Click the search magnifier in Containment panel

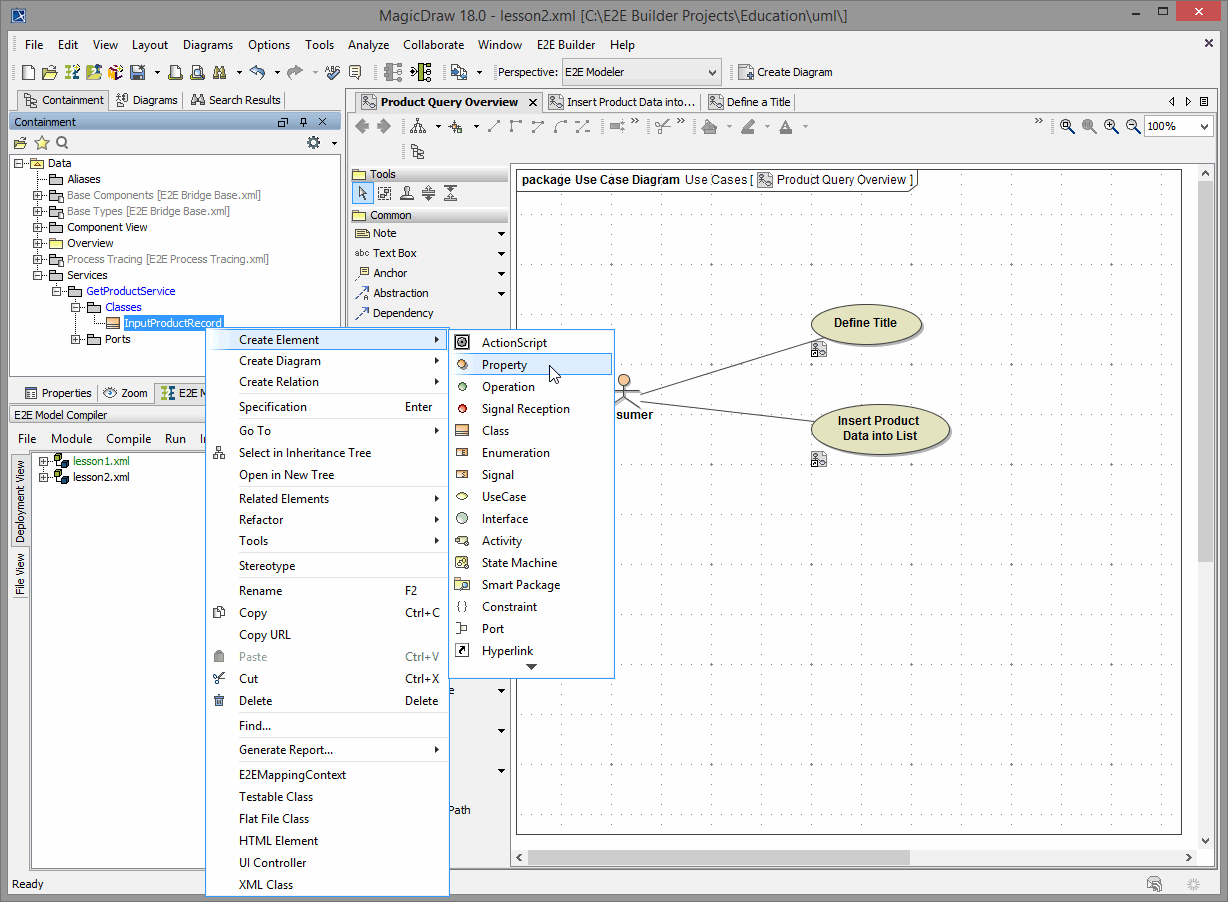[62, 143]
